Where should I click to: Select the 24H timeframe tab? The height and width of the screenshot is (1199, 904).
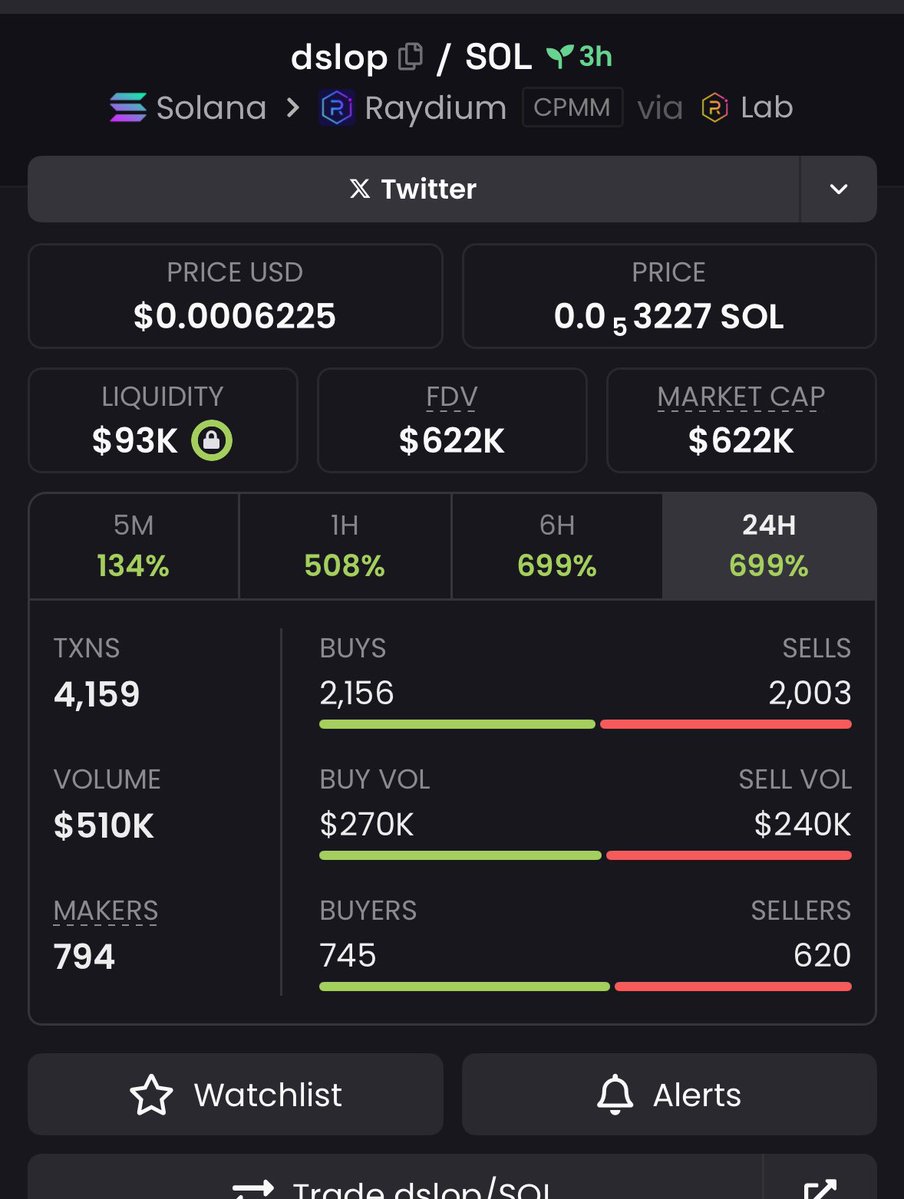[769, 546]
